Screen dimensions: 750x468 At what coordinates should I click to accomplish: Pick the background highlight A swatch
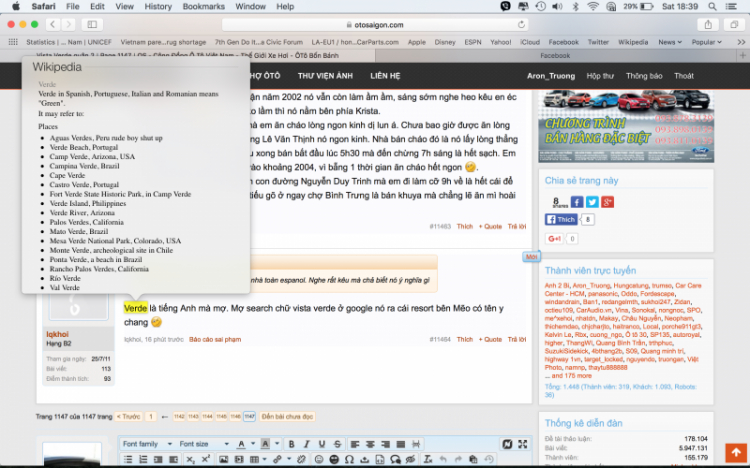(265, 444)
